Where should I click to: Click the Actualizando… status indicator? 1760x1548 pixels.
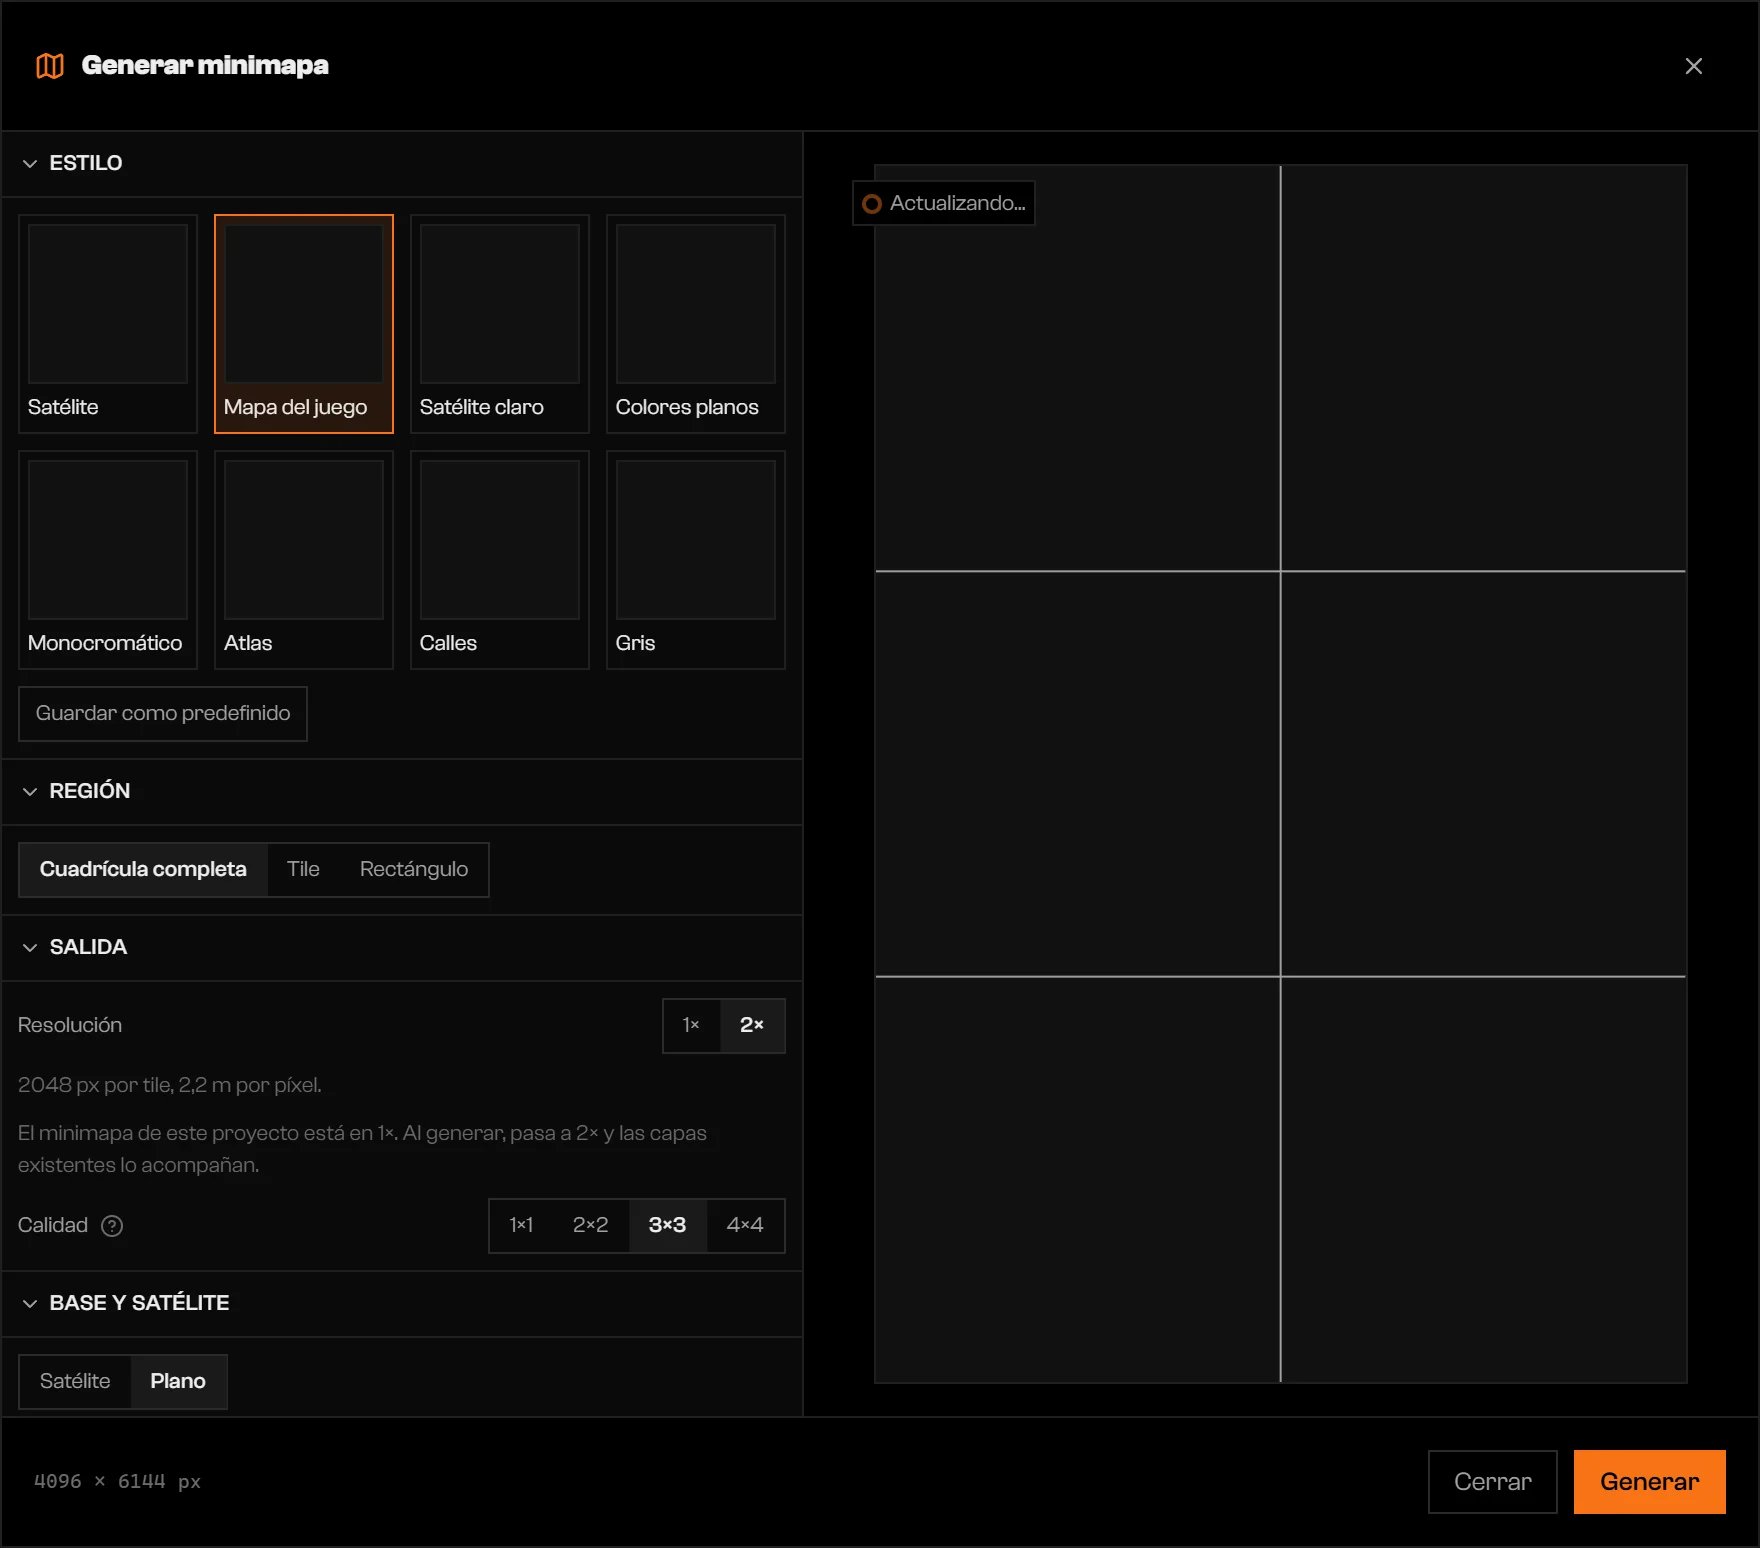pyautogui.click(x=943, y=204)
